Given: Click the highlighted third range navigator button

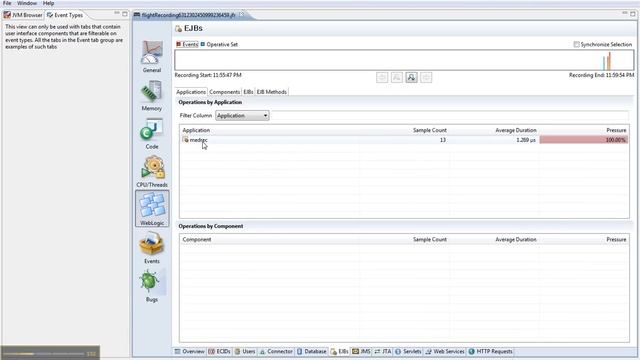Looking at the screenshot, I should click(411, 77).
